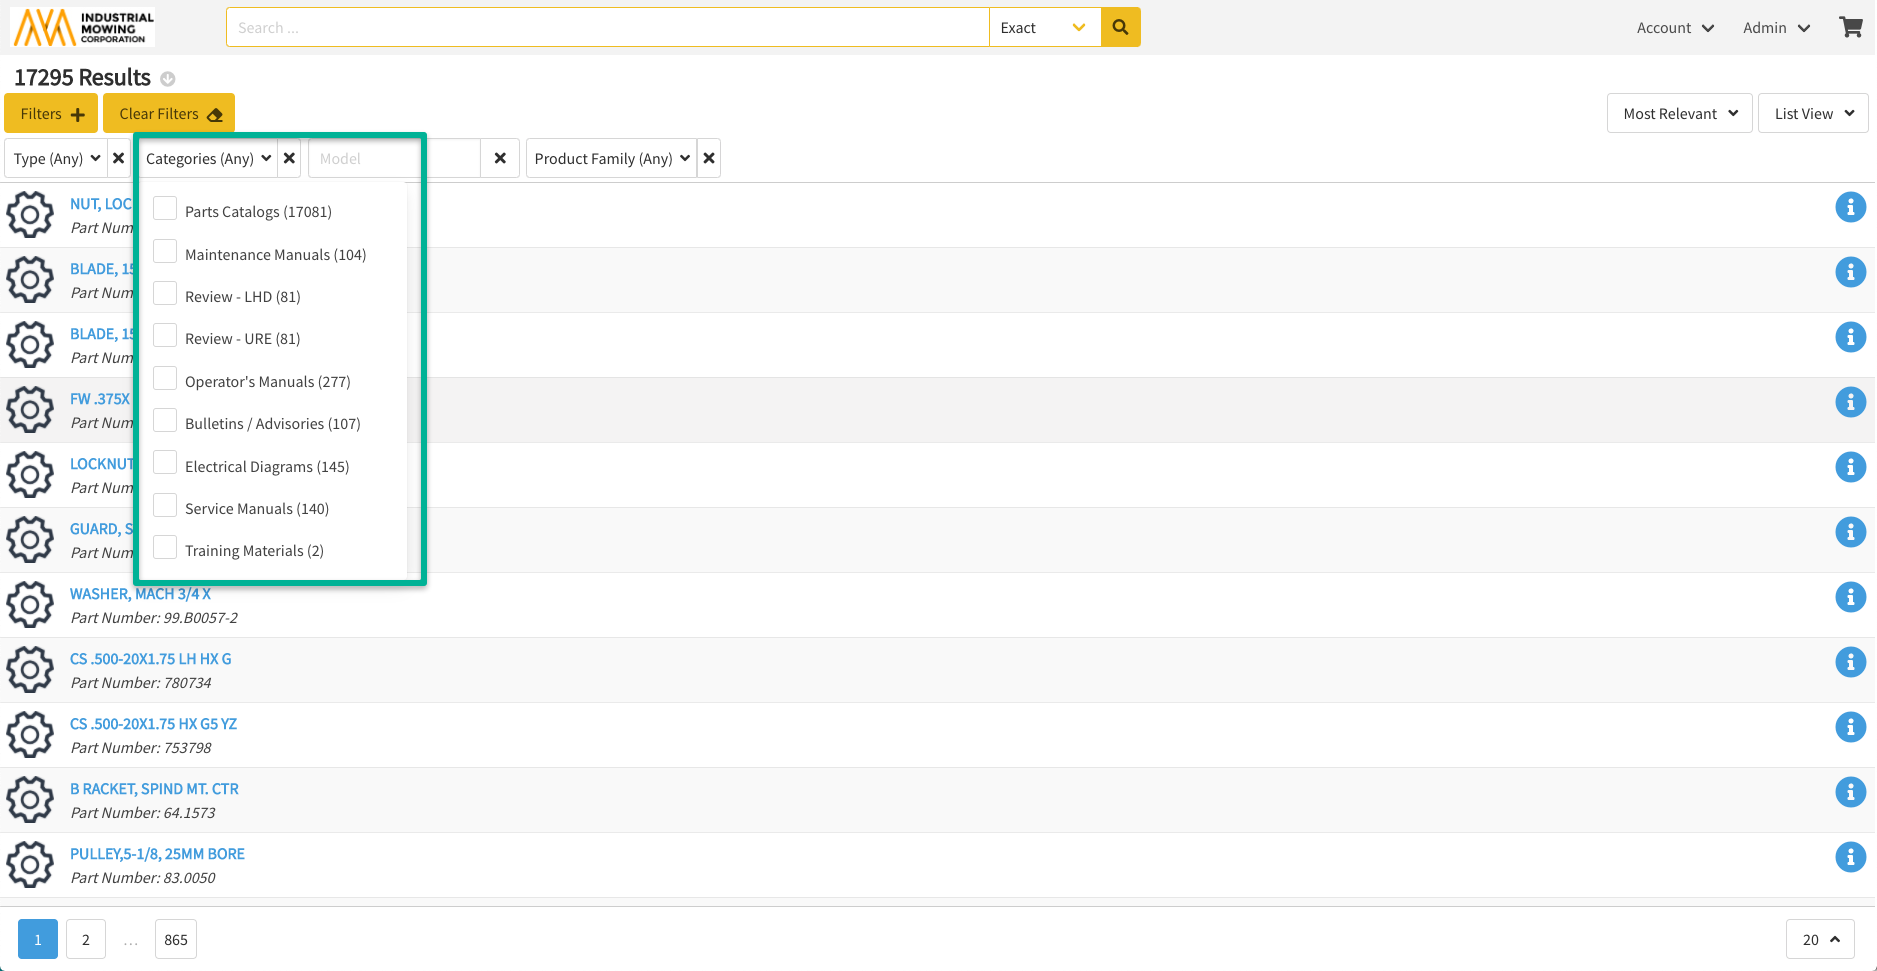Check the Parts Catalogs category checkbox

point(165,209)
